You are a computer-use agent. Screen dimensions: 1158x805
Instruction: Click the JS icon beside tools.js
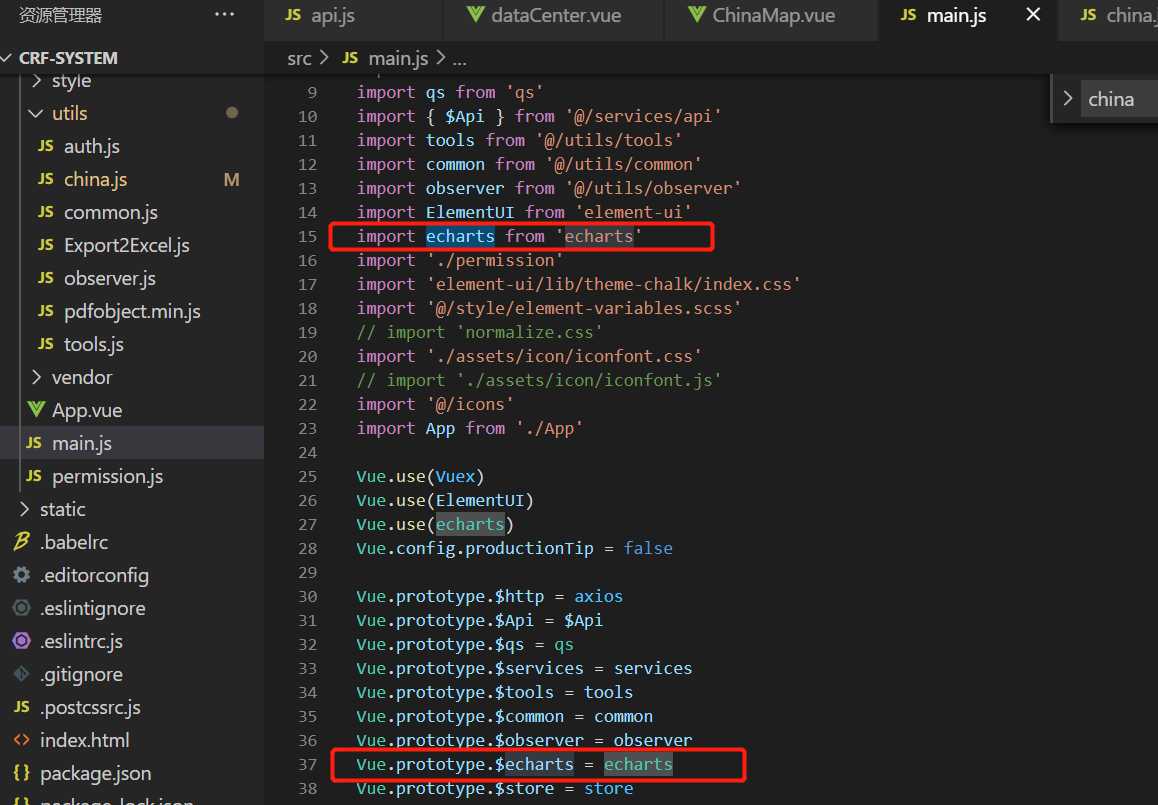click(46, 344)
